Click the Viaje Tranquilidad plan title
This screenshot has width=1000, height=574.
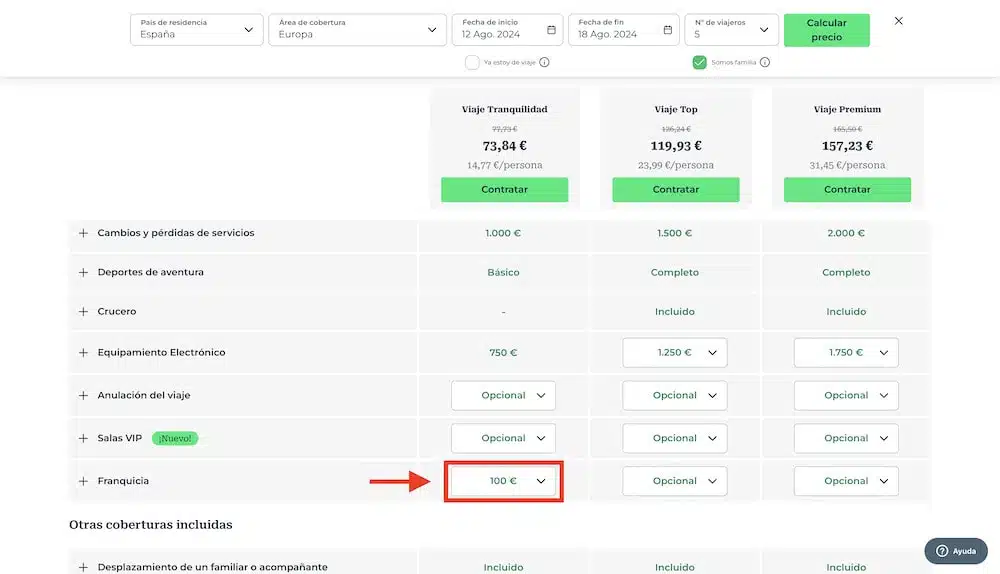[x=504, y=109]
